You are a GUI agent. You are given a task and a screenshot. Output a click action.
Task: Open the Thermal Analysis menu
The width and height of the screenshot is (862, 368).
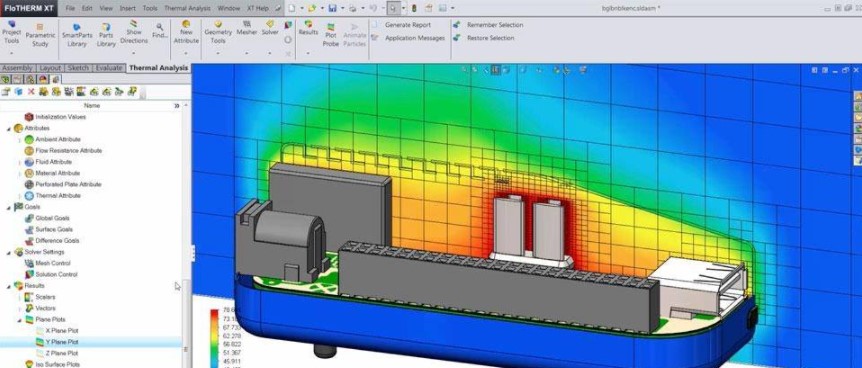coord(187,8)
